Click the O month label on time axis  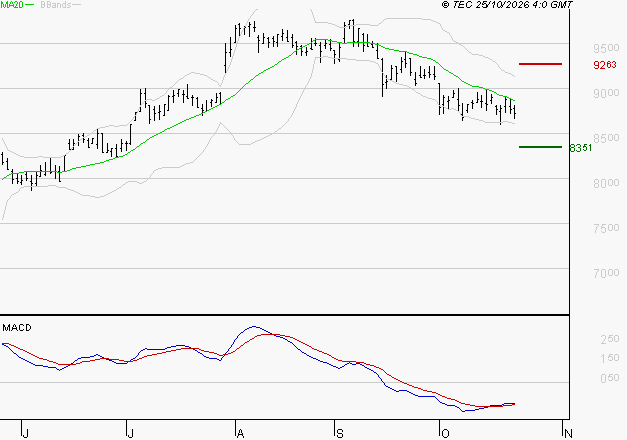(445, 434)
